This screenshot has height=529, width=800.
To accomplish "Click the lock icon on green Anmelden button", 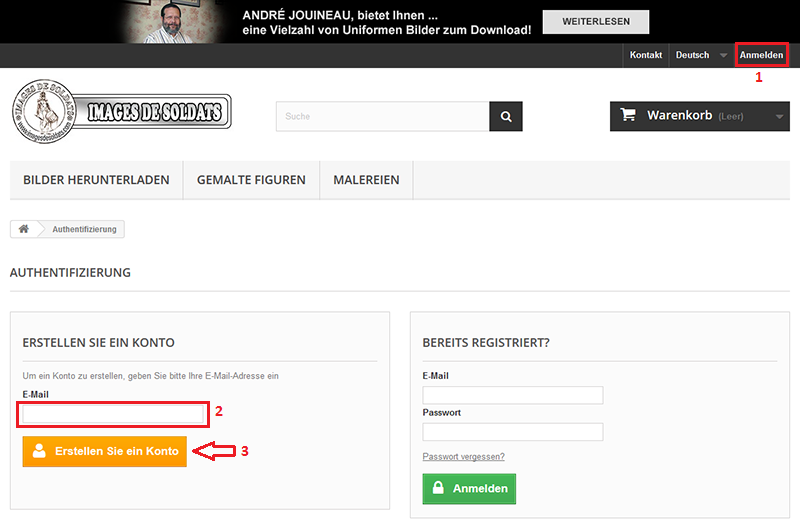I will (x=436, y=489).
